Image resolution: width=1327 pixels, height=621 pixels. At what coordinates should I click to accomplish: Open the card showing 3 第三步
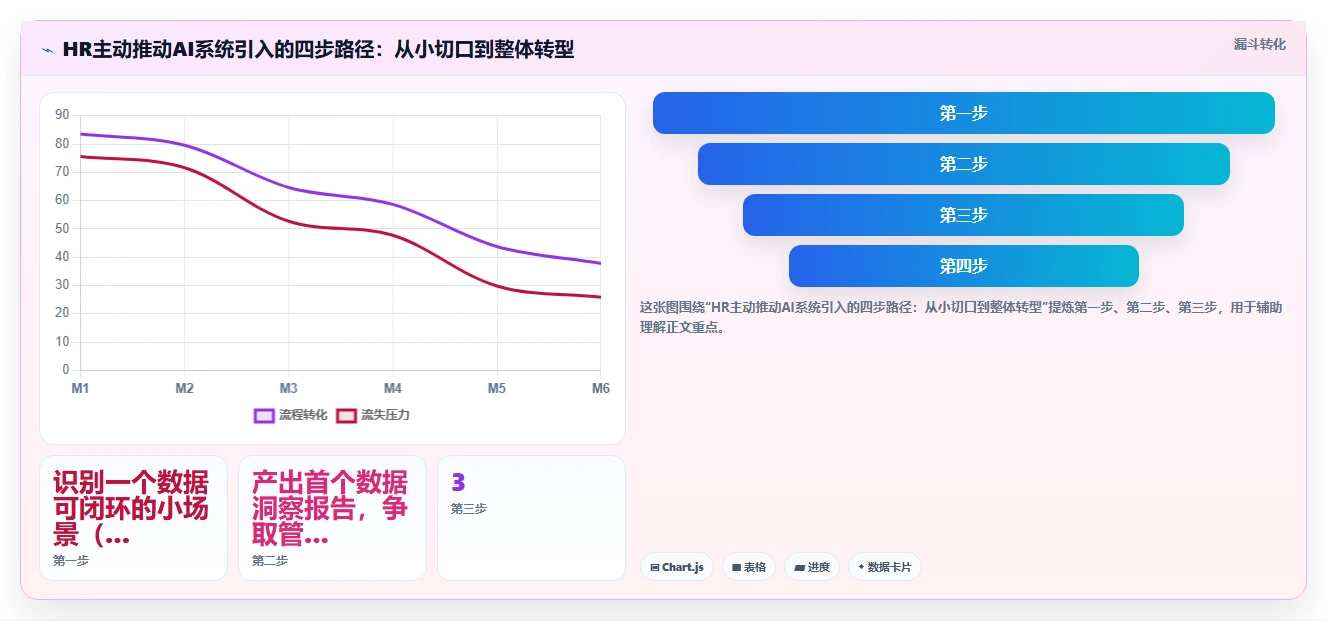pyautogui.click(x=531, y=518)
